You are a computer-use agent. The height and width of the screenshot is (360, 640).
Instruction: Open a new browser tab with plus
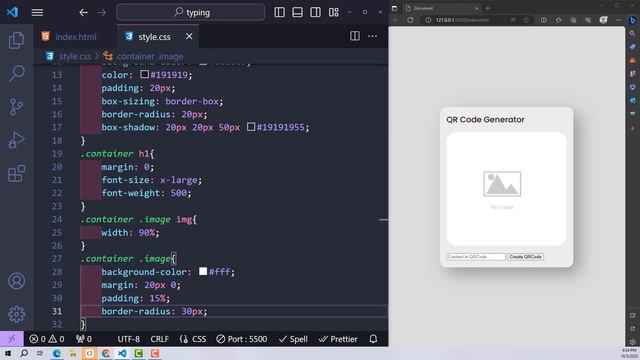tap(488, 8)
